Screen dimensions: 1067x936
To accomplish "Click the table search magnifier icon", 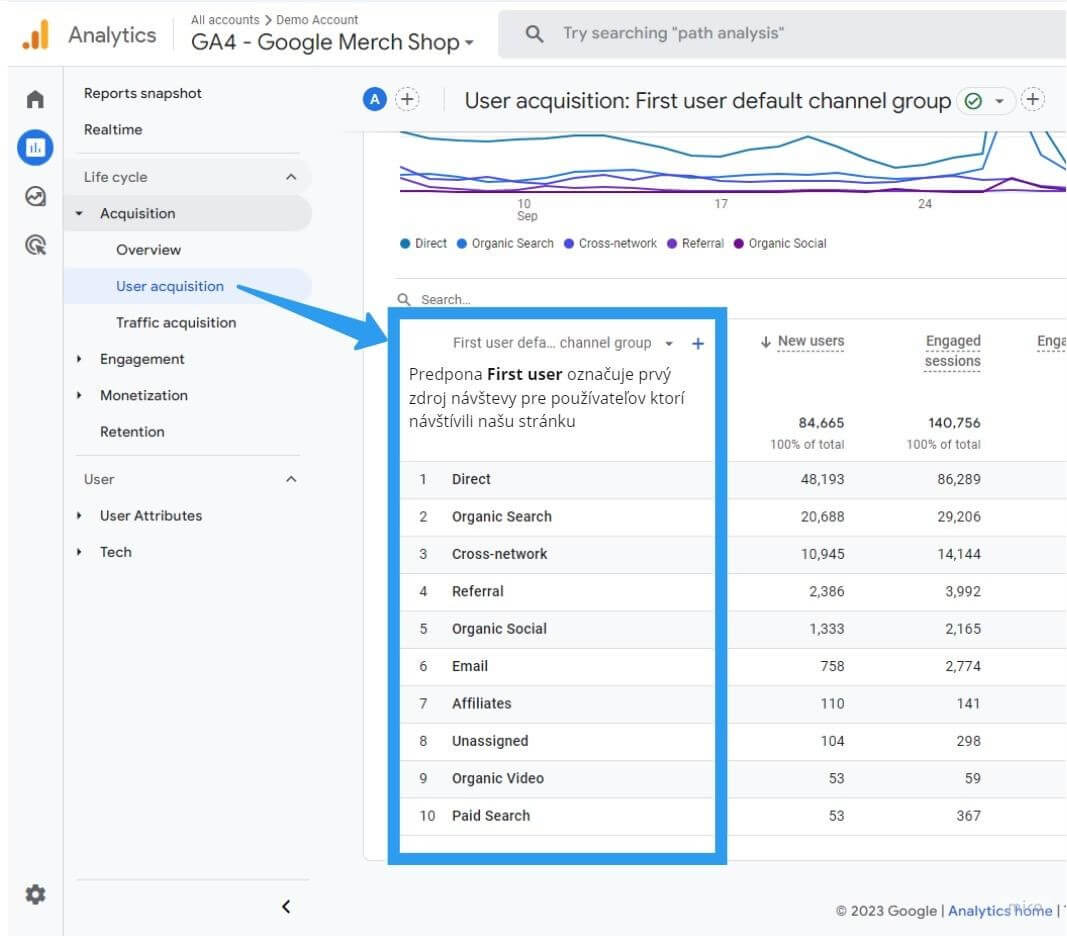I will point(404,300).
